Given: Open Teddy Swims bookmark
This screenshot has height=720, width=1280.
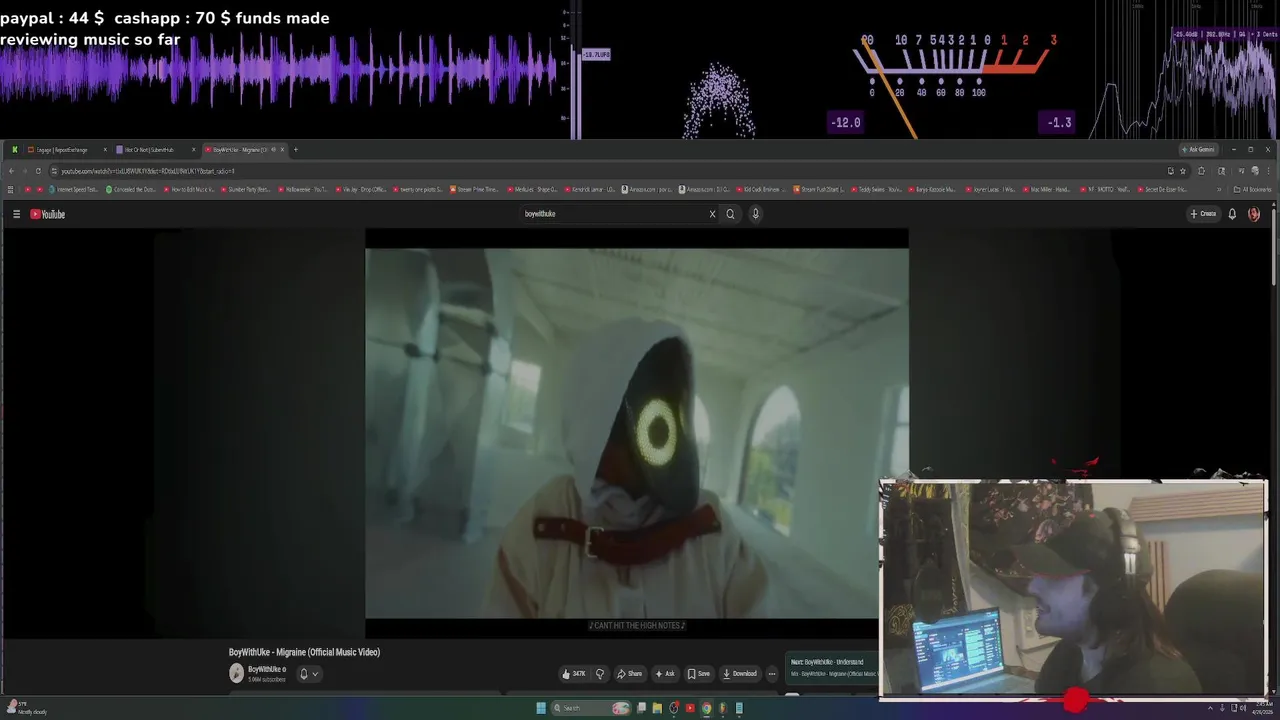Looking at the screenshot, I should (x=876, y=189).
